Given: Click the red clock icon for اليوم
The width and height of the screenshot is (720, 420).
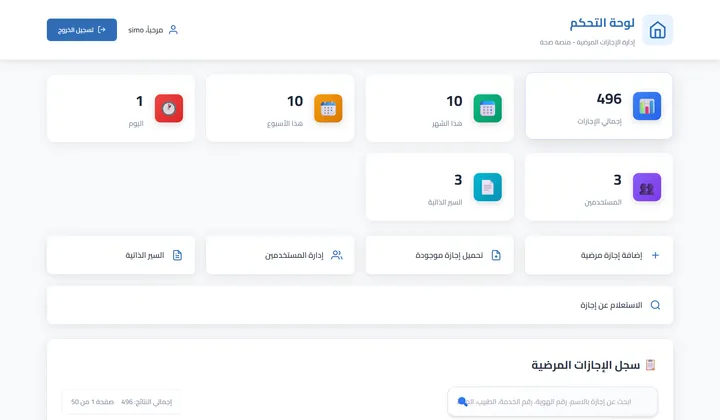Looking at the screenshot, I should pyautogui.click(x=169, y=108).
